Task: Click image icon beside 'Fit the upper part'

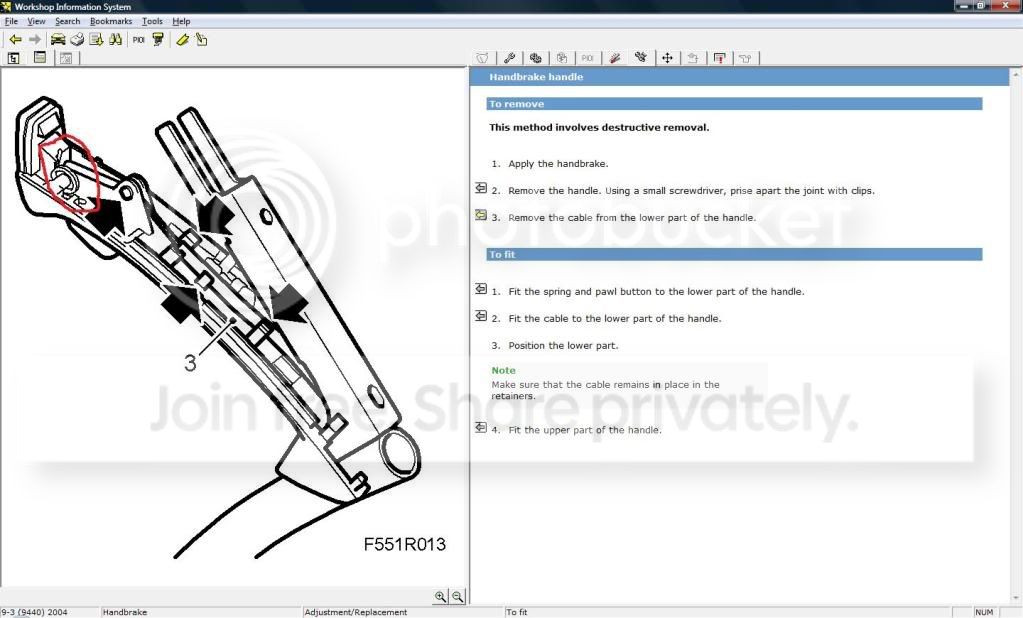Action: click(x=480, y=427)
